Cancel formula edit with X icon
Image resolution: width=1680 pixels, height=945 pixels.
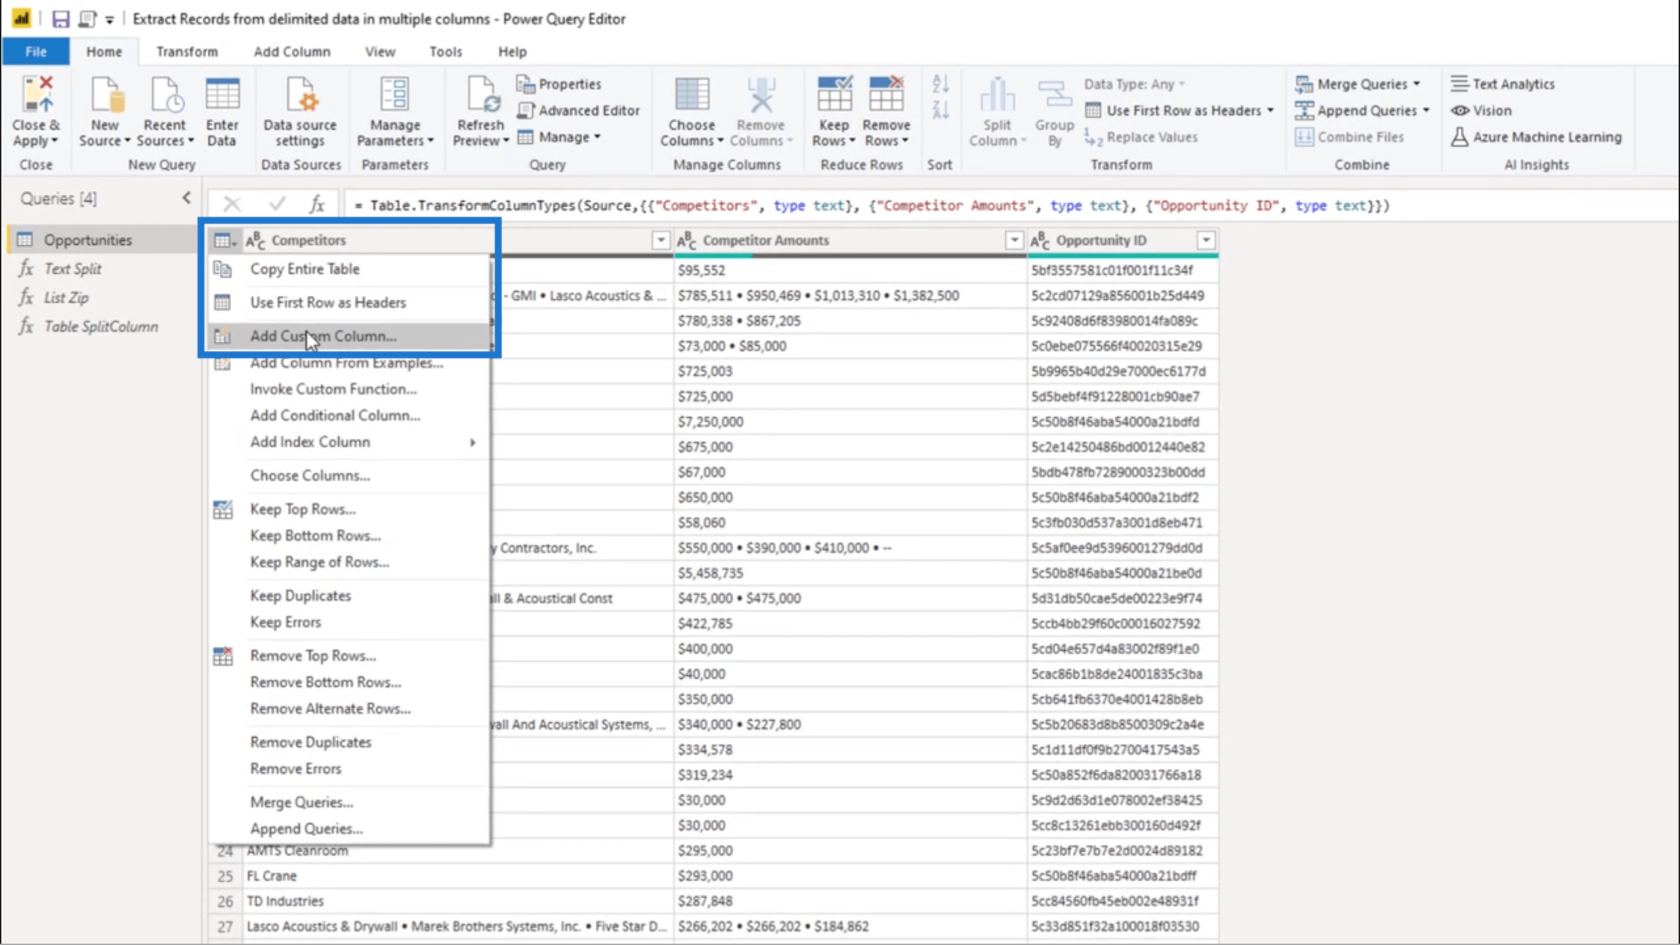click(231, 205)
